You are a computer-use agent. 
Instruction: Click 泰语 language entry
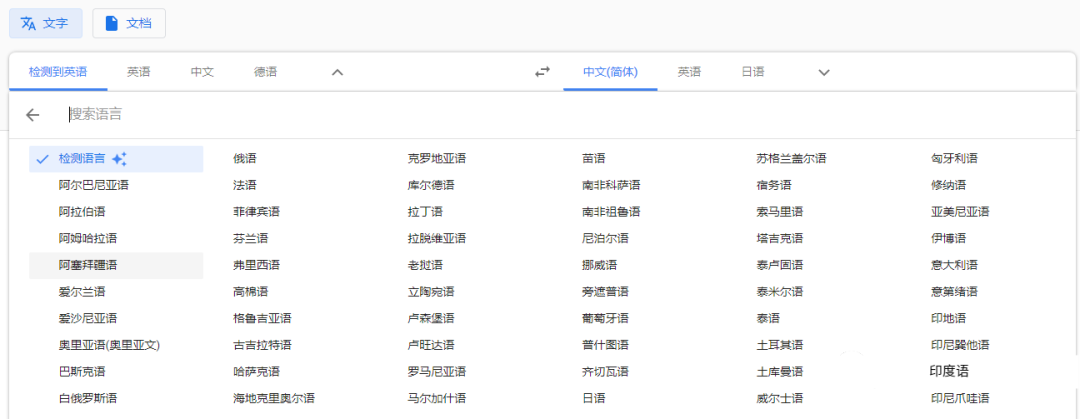768,318
